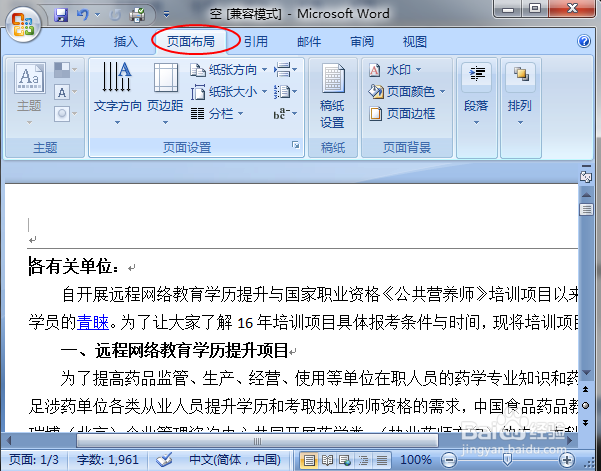This screenshot has height=471, width=601.
Task: Switch to the 插入 tab
Action: (x=126, y=41)
